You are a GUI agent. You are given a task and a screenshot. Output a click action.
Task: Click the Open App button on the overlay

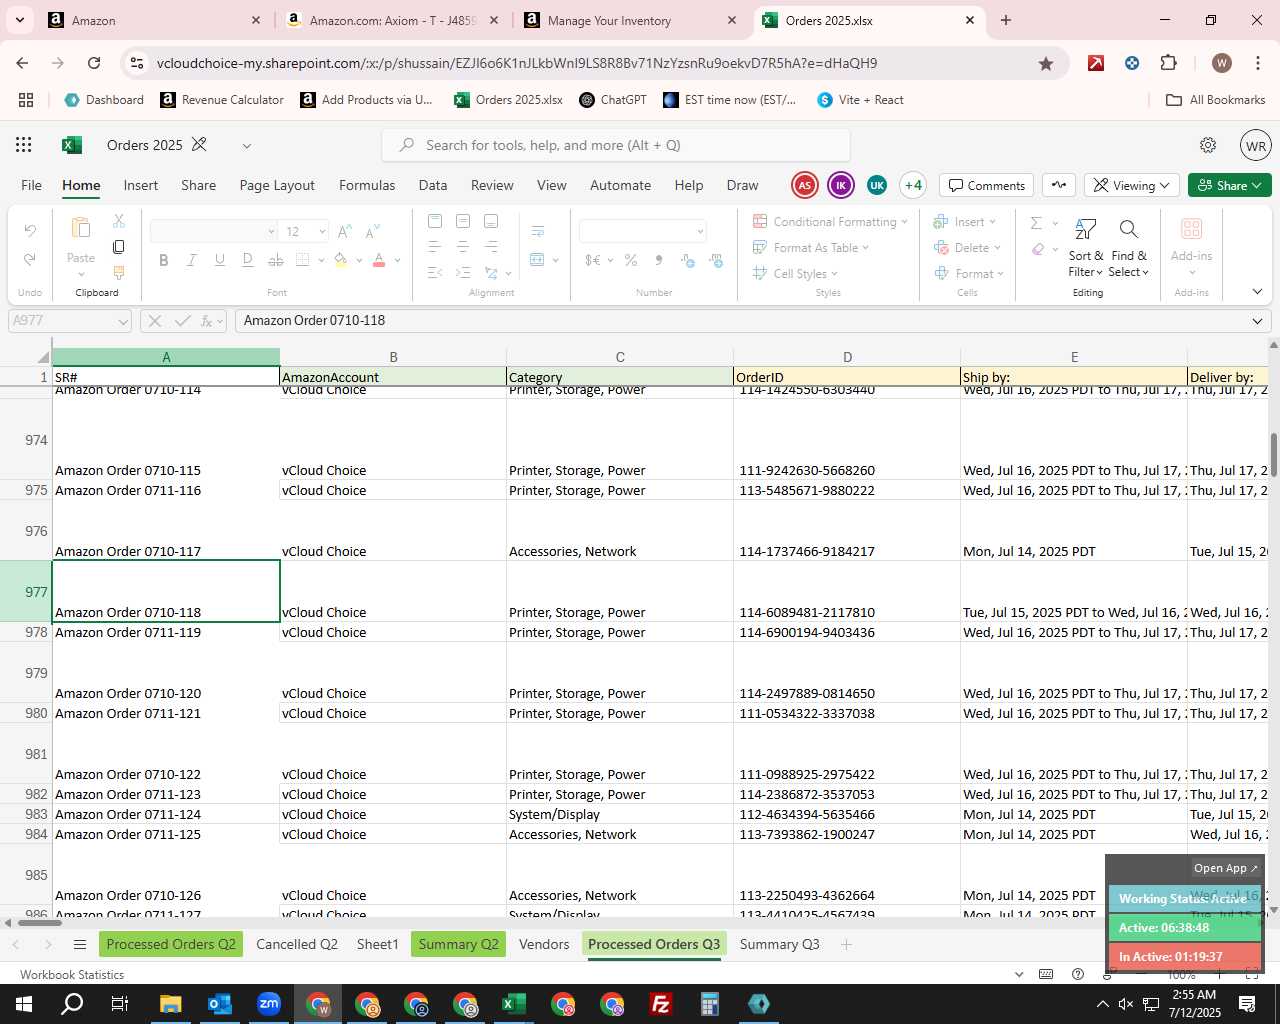tap(1226, 868)
